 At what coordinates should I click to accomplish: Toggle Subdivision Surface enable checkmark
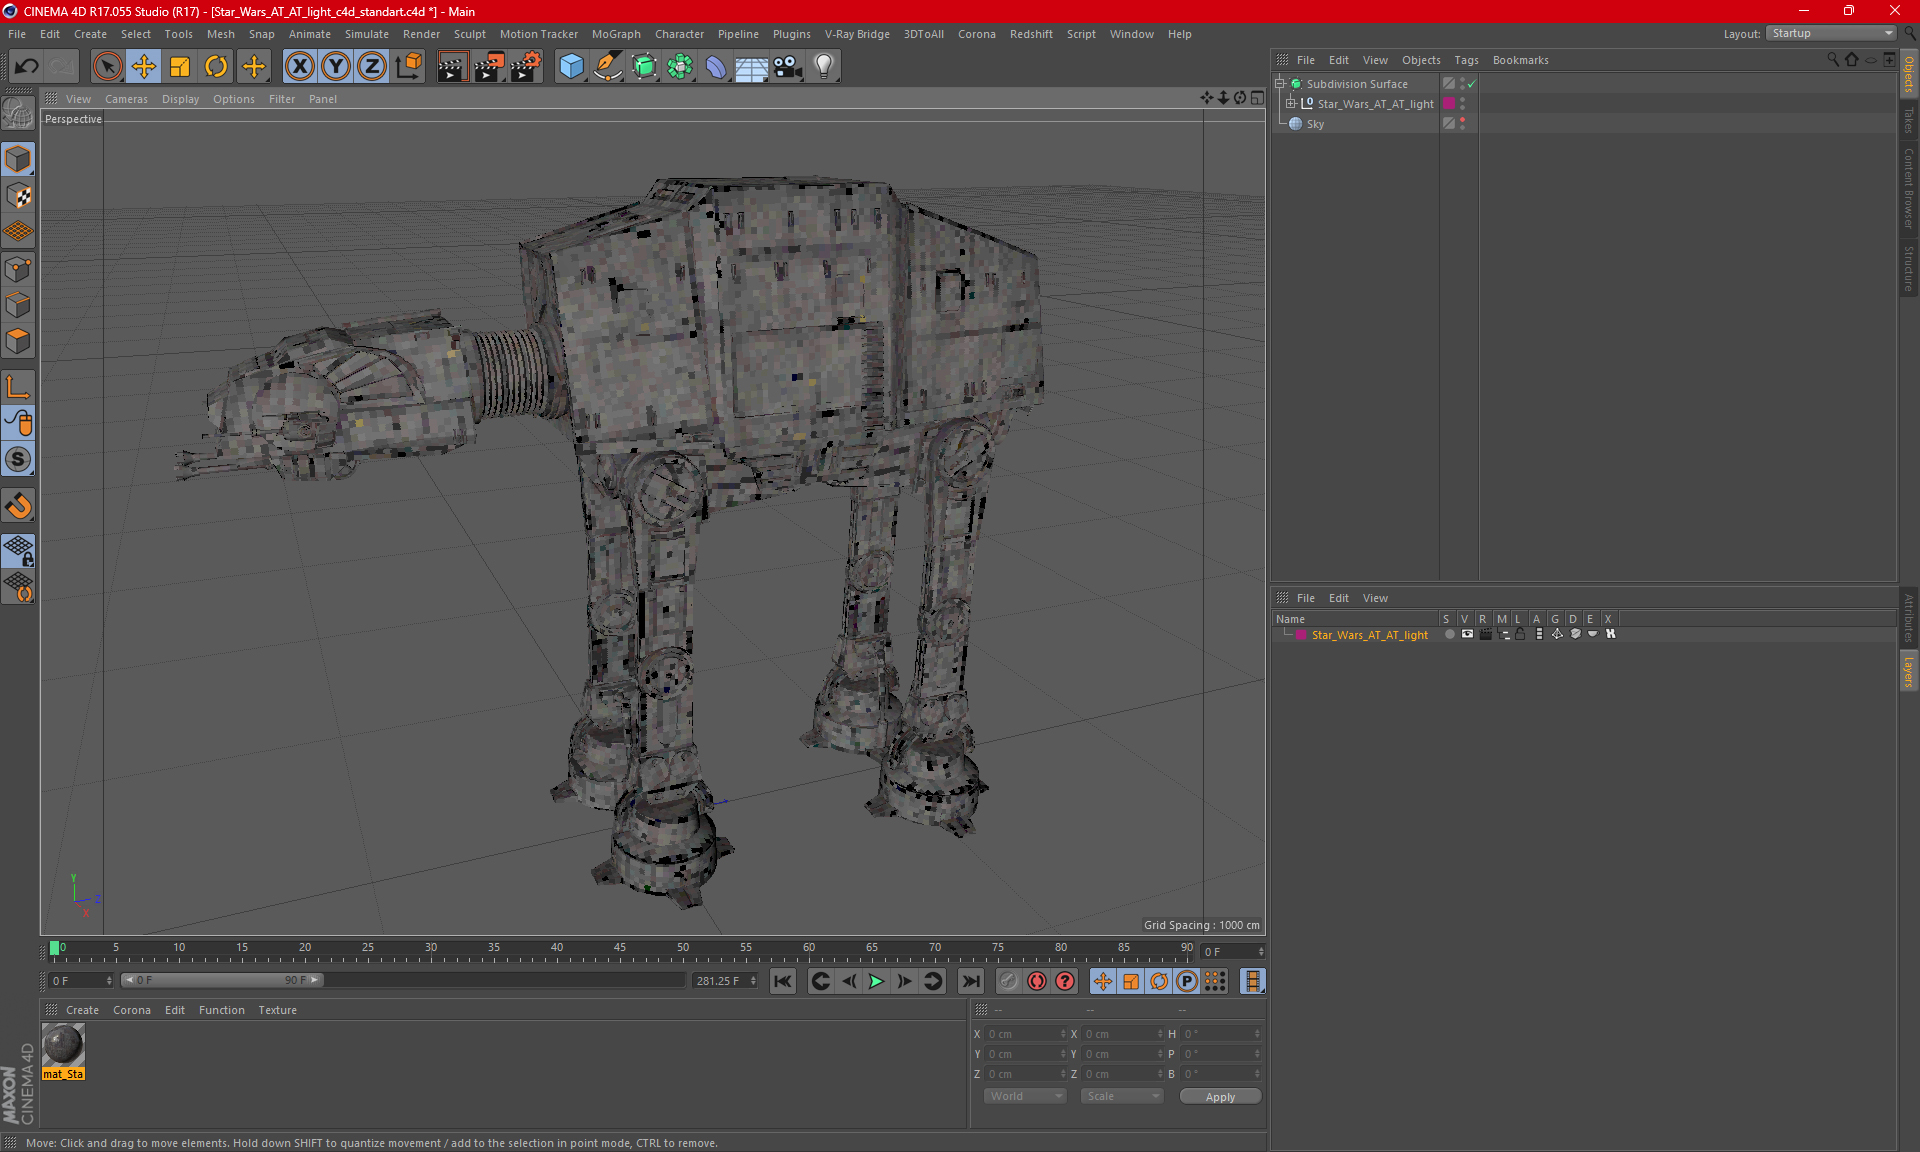point(1472,84)
